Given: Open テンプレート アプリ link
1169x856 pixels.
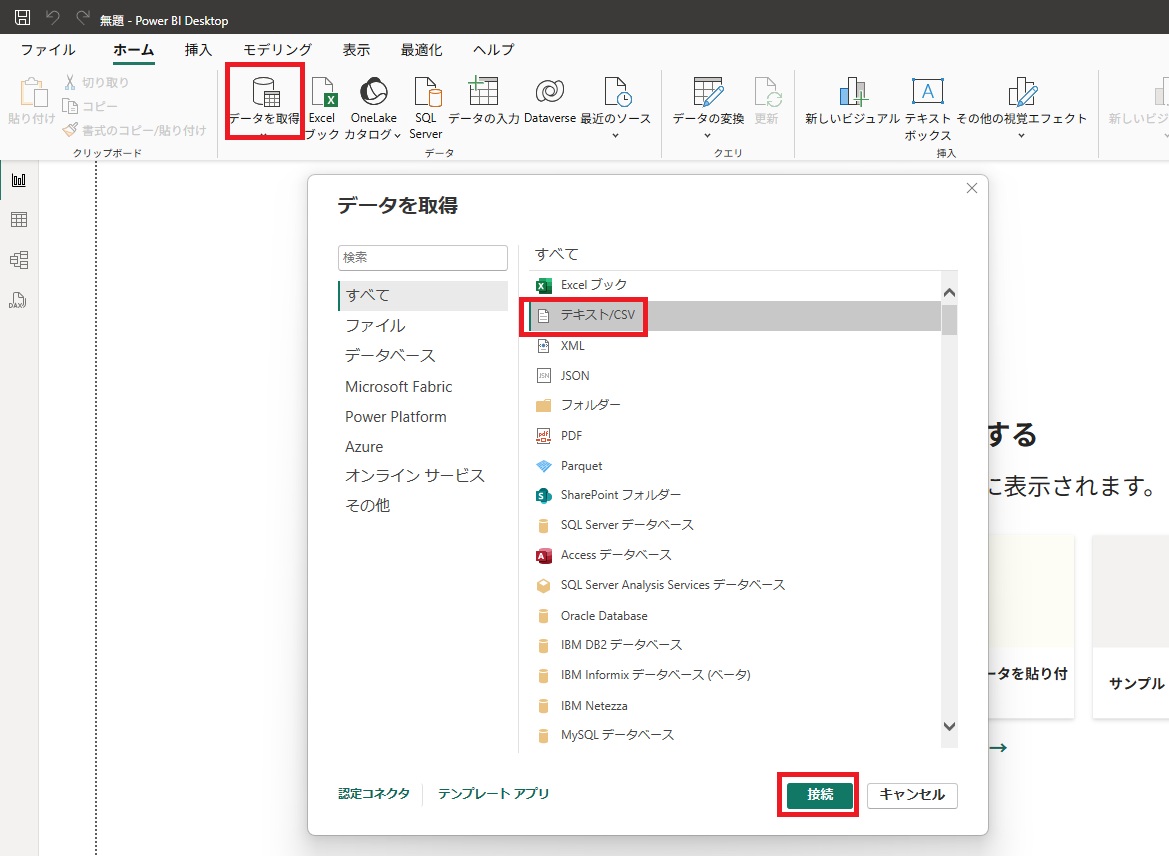Looking at the screenshot, I should click(494, 793).
